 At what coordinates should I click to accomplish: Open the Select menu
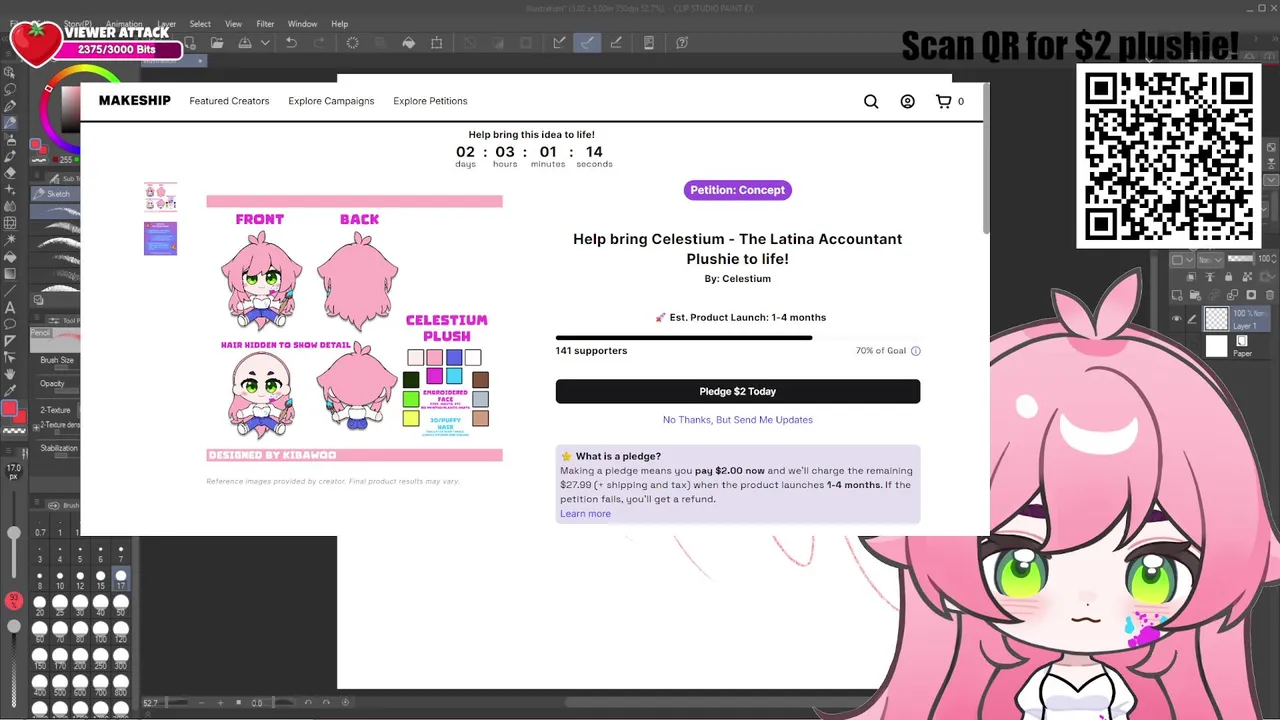pyautogui.click(x=200, y=24)
